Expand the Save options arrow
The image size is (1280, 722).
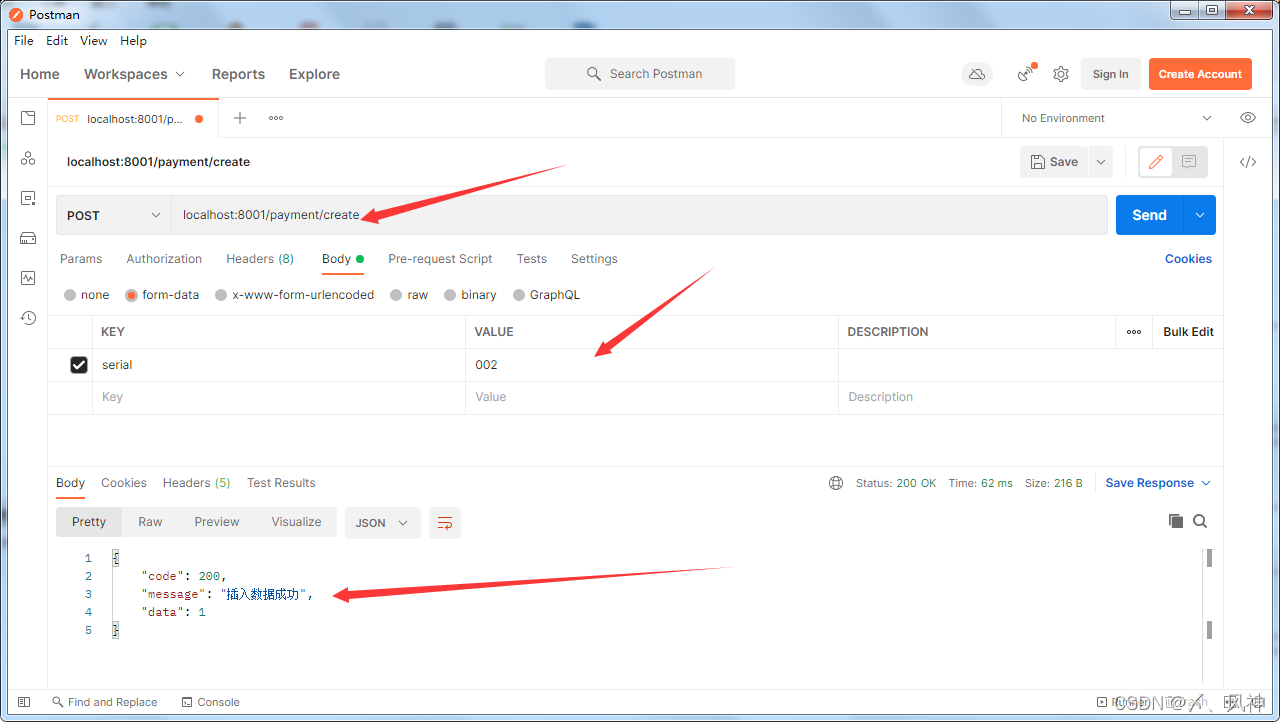pos(1101,162)
